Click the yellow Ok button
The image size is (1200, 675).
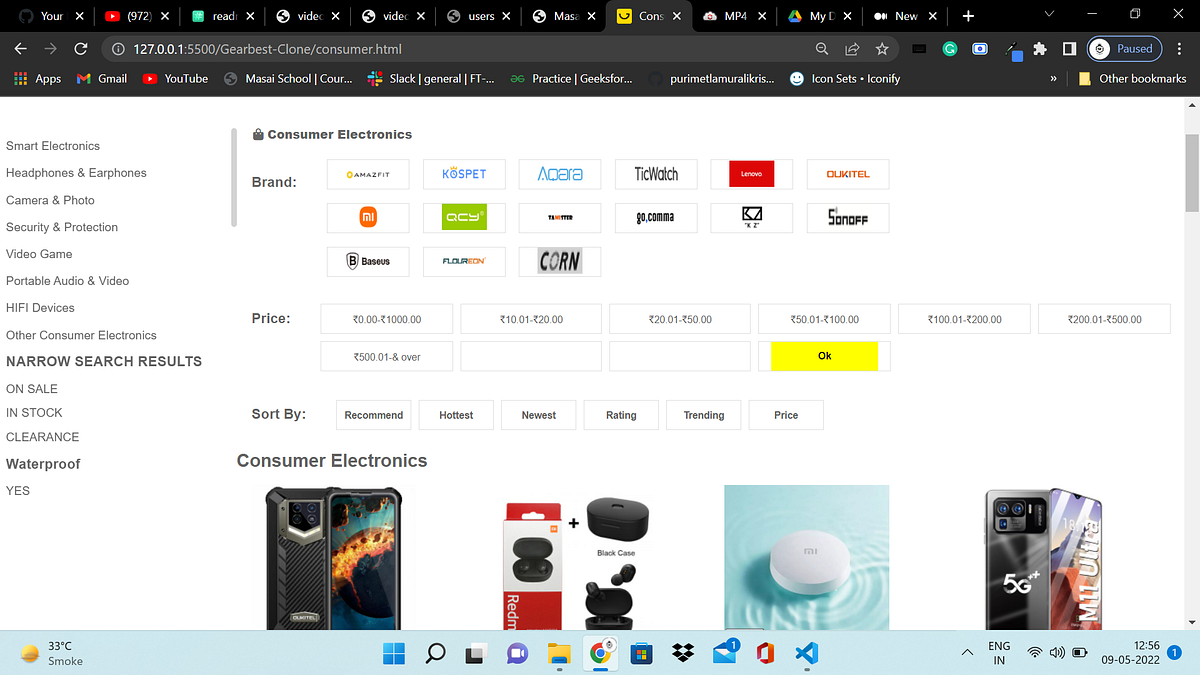[x=824, y=356]
